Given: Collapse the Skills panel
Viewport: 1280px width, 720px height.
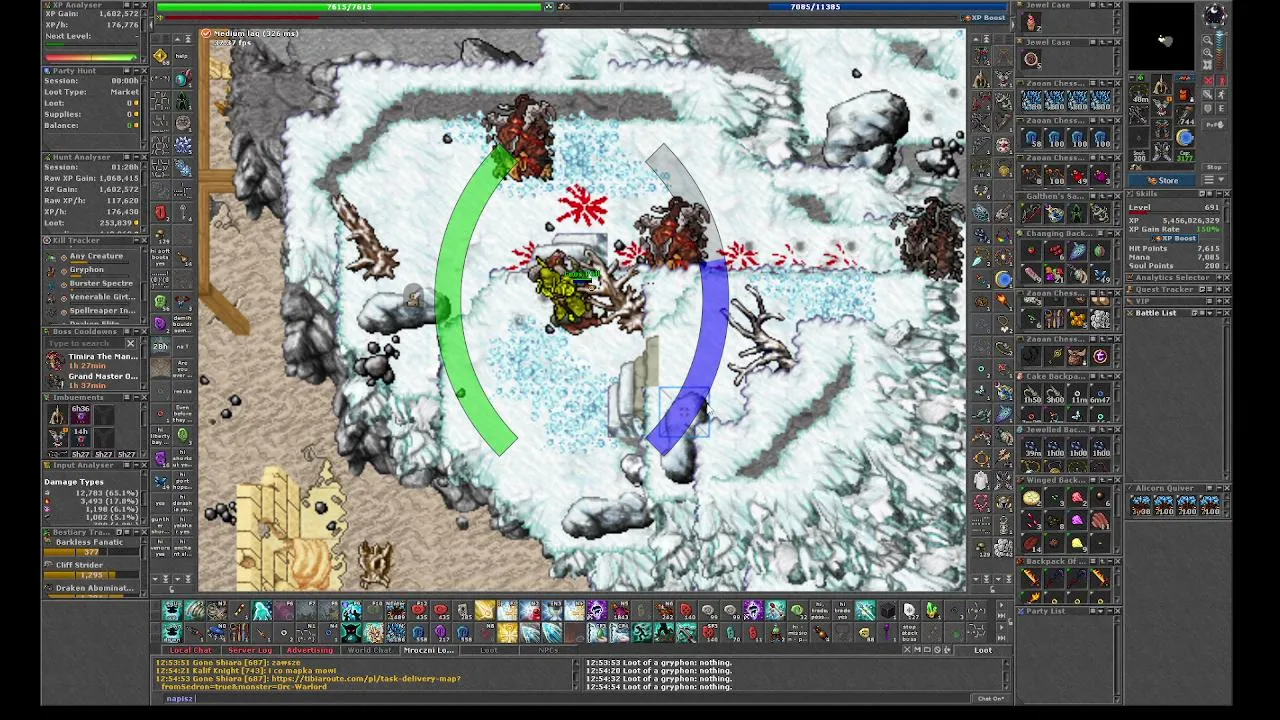Looking at the screenshot, I should tap(1219, 194).
